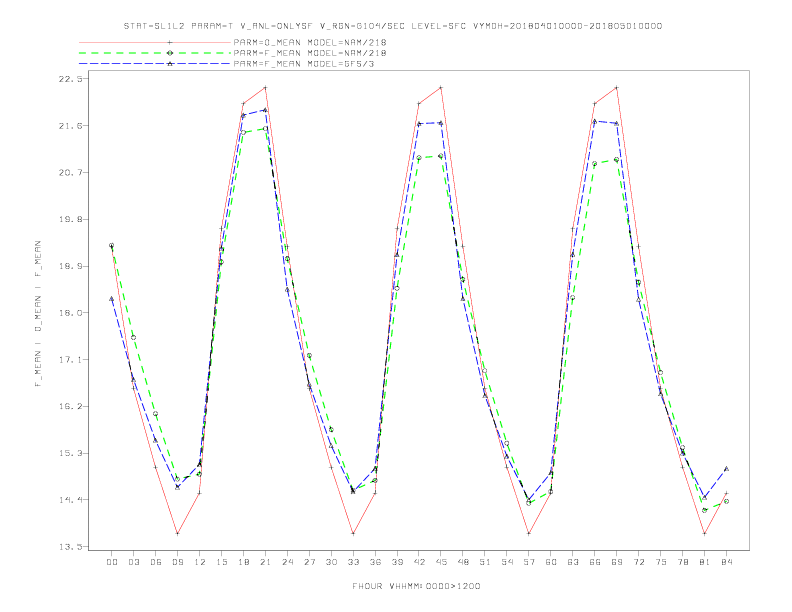The image size is (792, 612).
Task: Click x-axis forecast hour label 51
Action: pos(485,562)
